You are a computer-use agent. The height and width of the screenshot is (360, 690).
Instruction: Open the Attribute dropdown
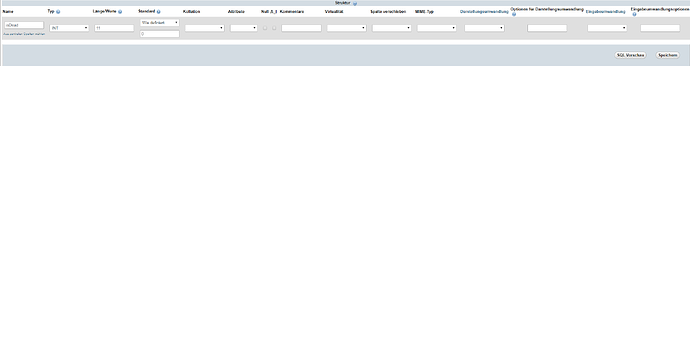[244, 28]
